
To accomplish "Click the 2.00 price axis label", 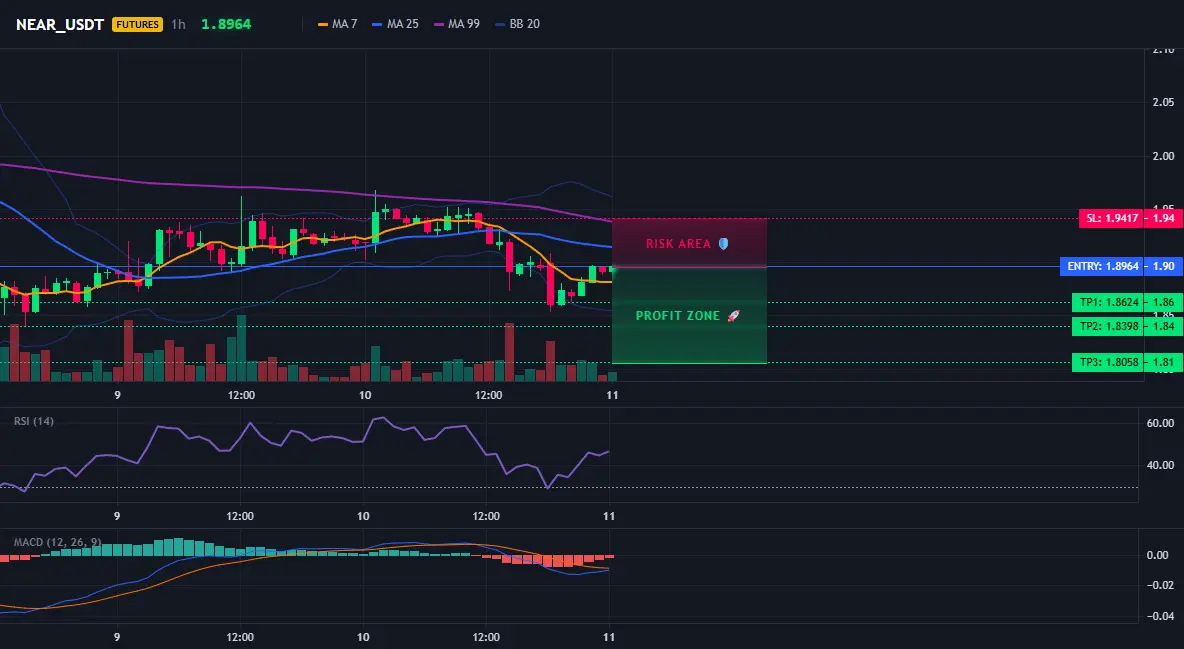I will (1164, 156).
